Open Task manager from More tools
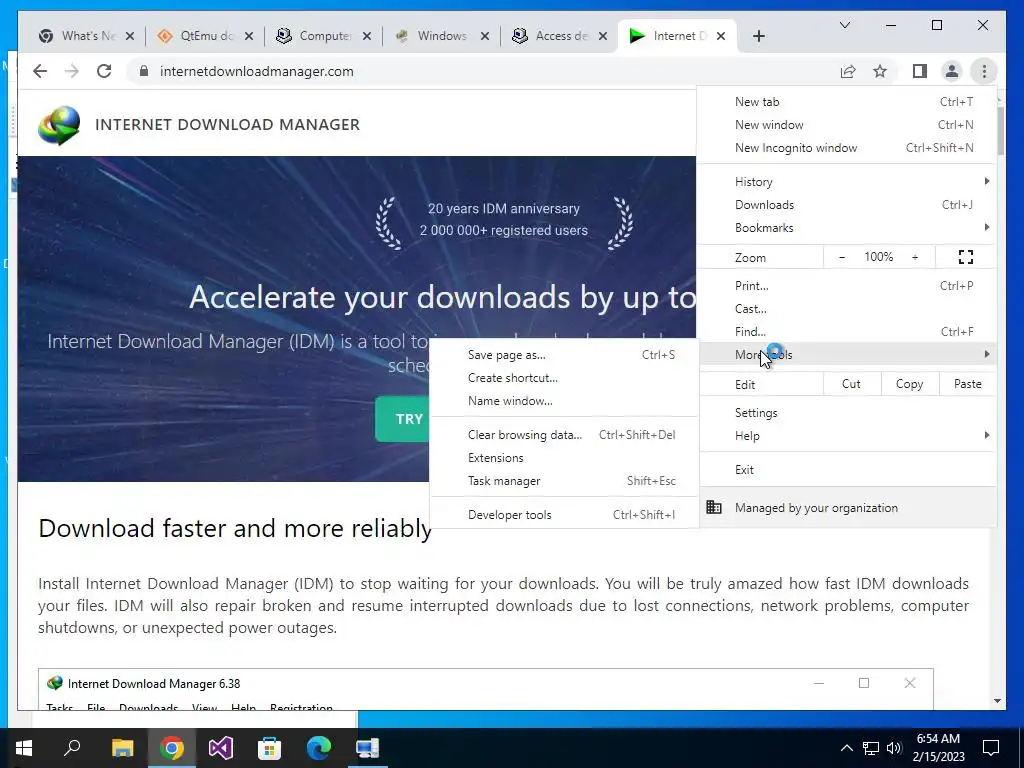Viewport: 1024px width, 768px height. 564,480
